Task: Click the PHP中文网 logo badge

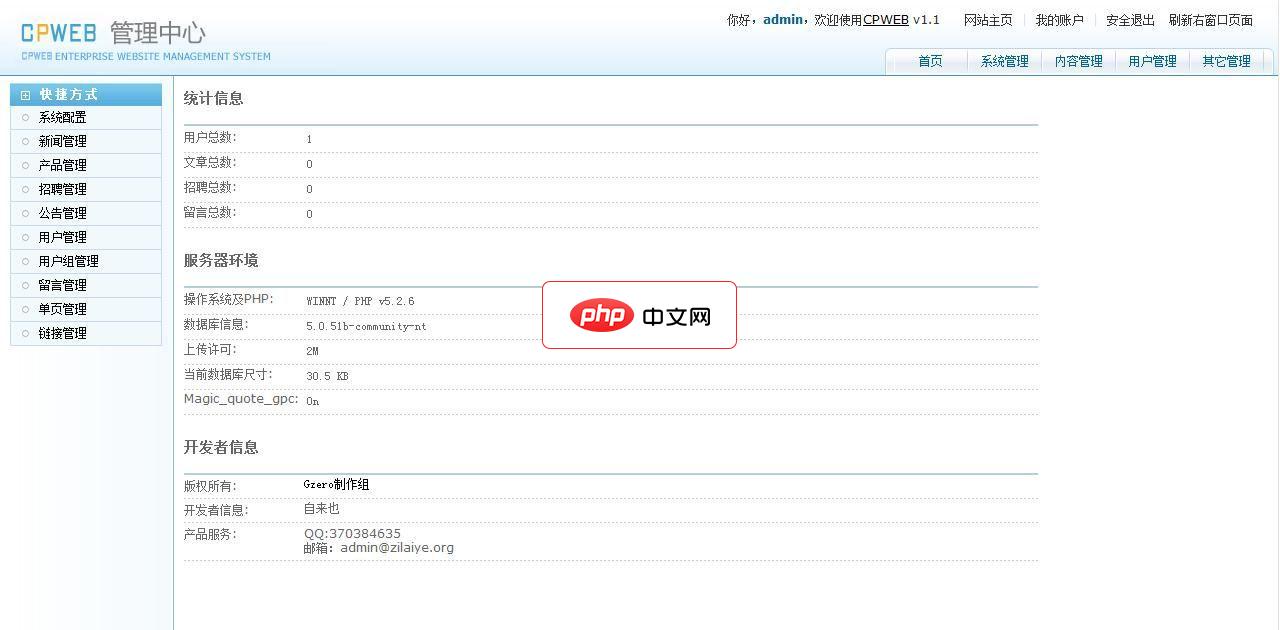Action: click(x=639, y=314)
